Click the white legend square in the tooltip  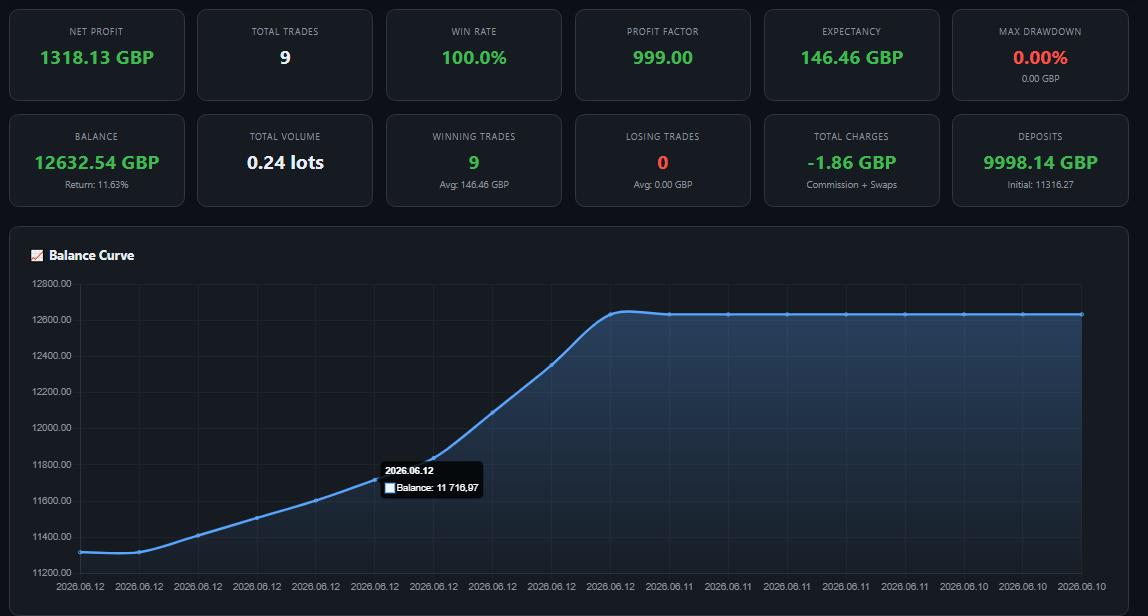(390, 488)
